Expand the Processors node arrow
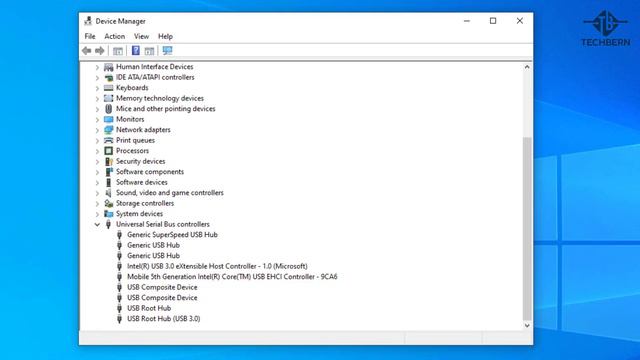Screen dimensions: 640x360 (97, 151)
